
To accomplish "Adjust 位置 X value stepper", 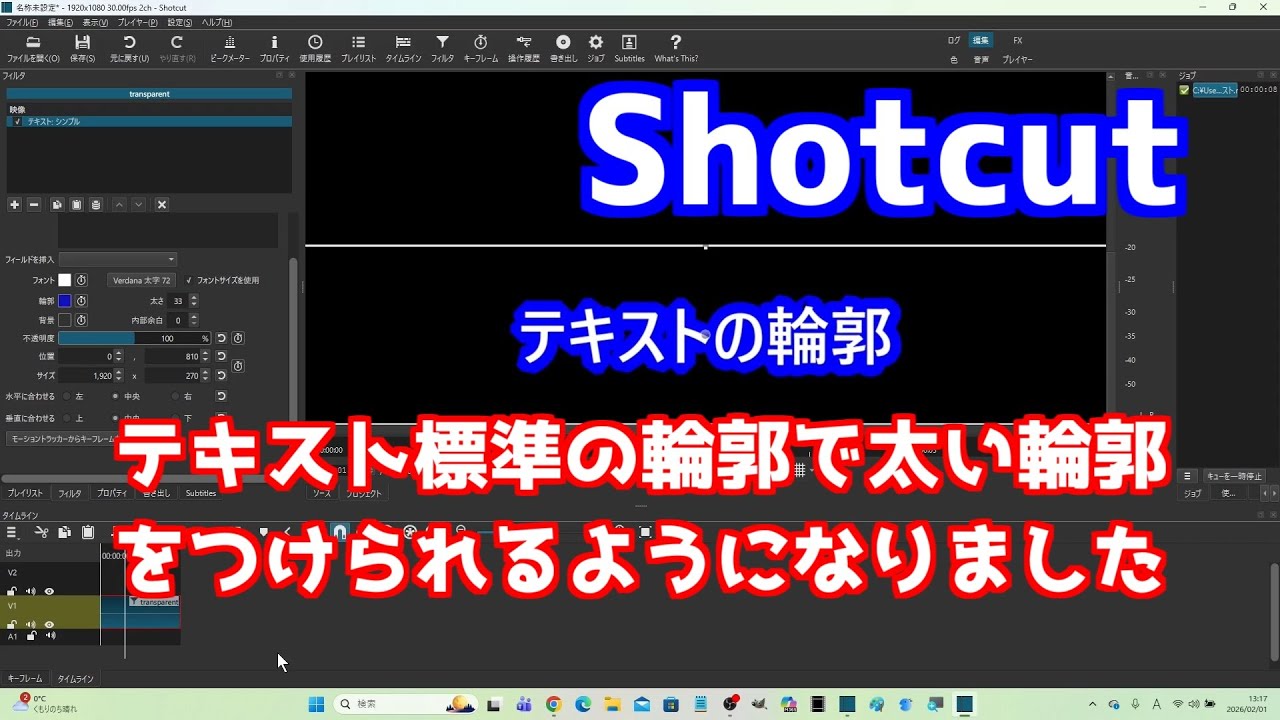I will (x=119, y=356).
